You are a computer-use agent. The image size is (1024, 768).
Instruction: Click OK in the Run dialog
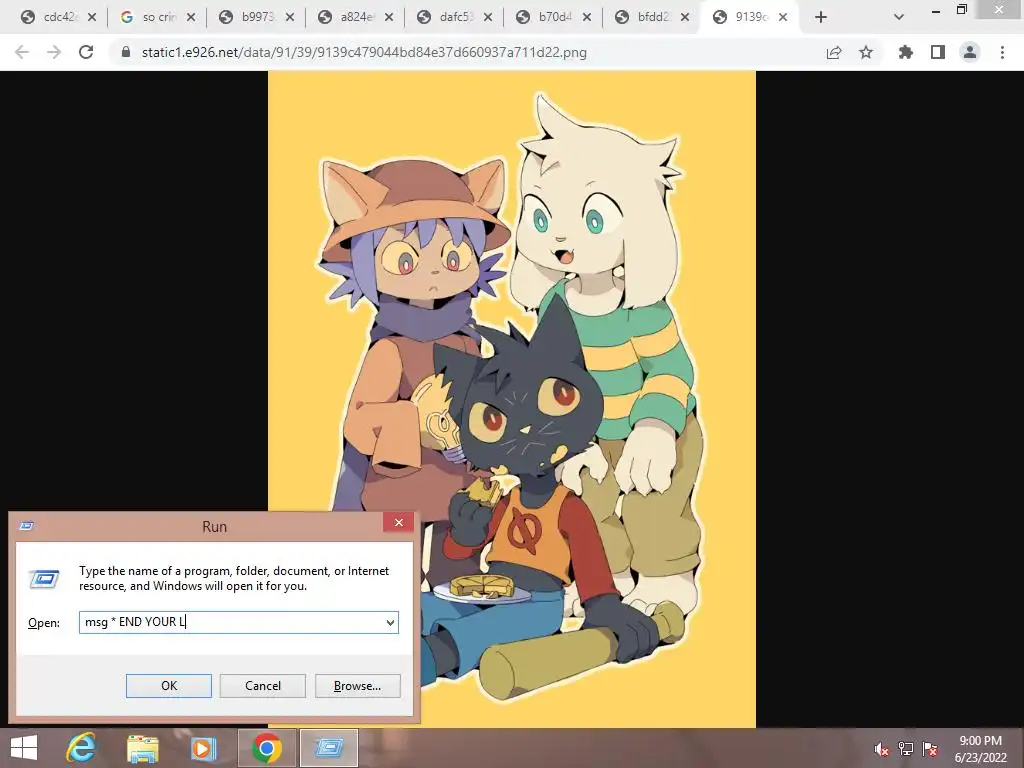click(168, 686)
